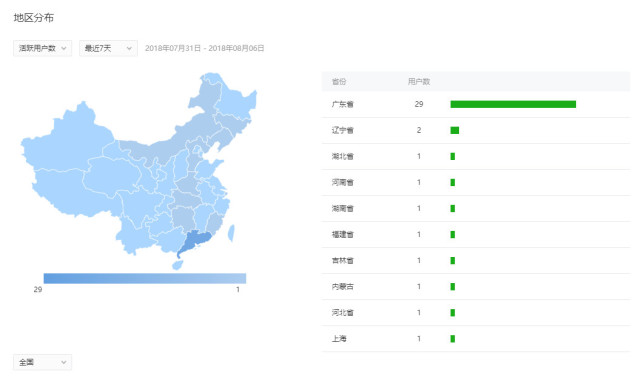The height and width of the screenshot is (377, 641).
Task: Click the 地区分布 section title
Action: pos(34,18)
